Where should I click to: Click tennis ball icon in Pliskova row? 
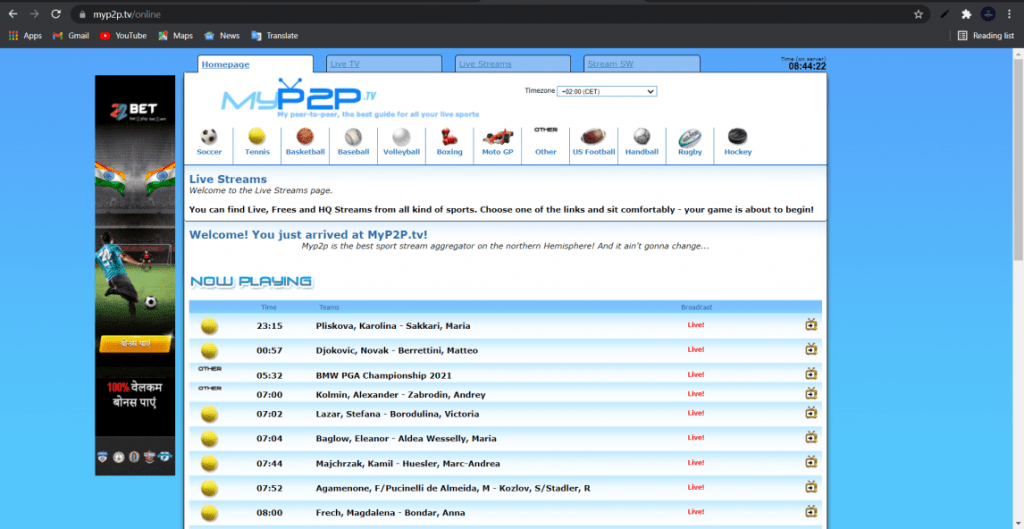(209, 326)
